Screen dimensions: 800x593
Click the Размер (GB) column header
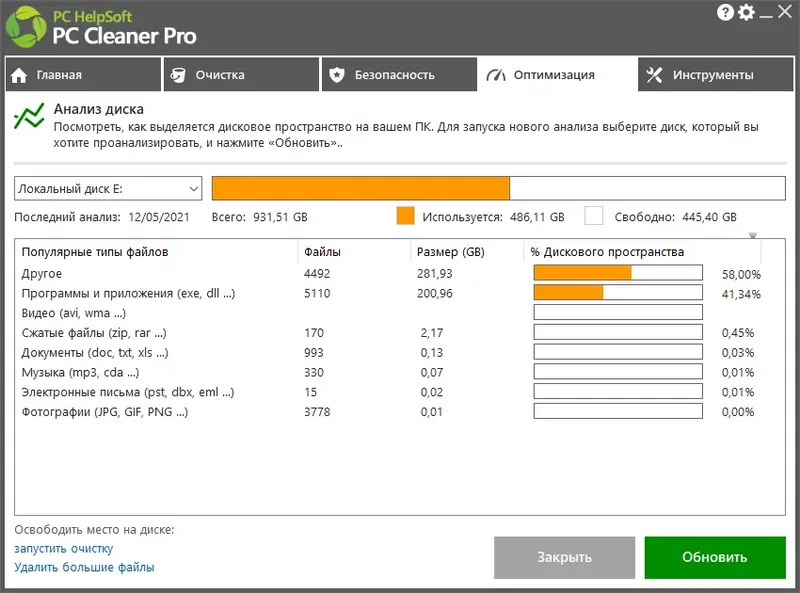[451, 252]
